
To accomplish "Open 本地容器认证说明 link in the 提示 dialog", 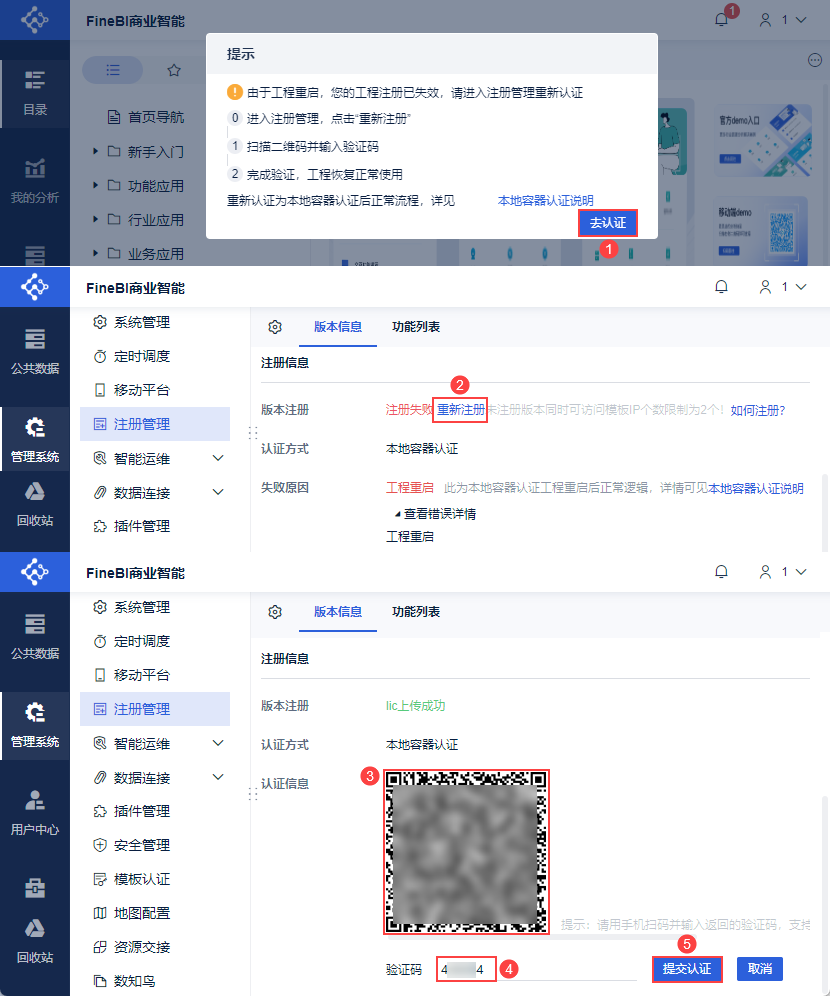I will (x=546, y=201).
